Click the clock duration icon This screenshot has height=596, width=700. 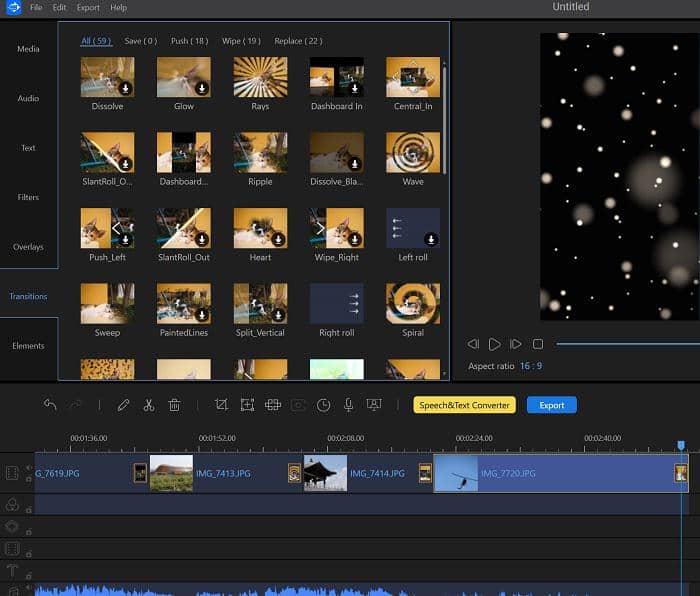[323, 405]
